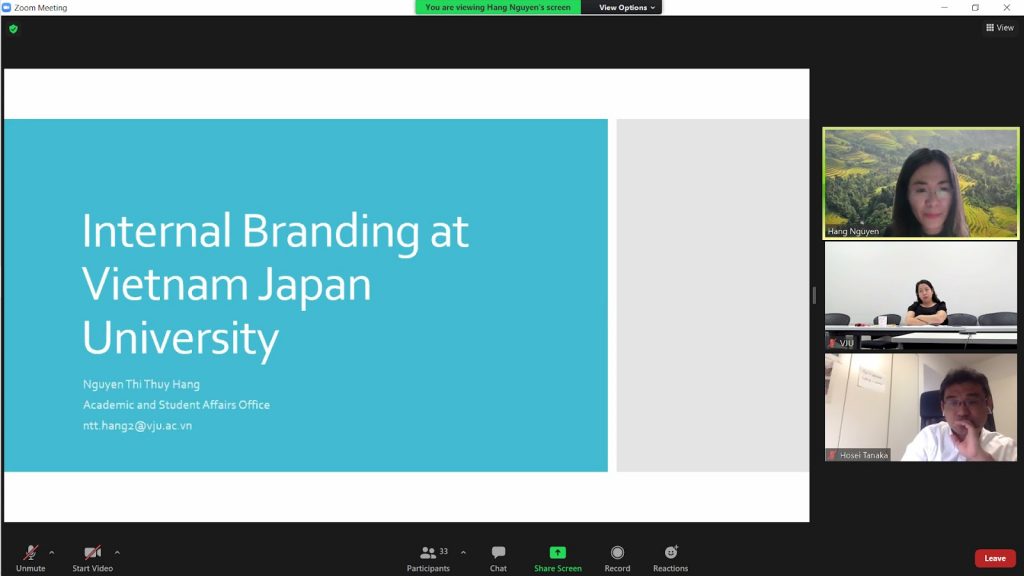Open the Participants panel
The width and height of the screenshot is (1024, 576).
428,558
